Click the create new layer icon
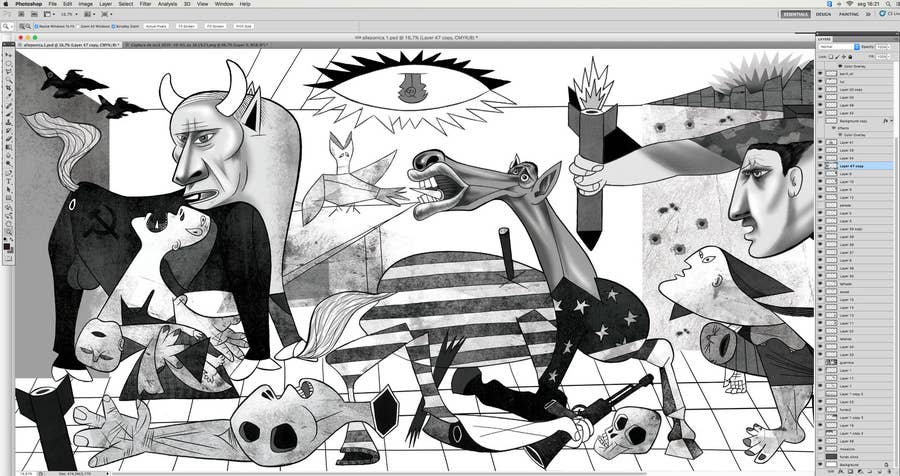This screenshot has height=476, width=900. click(x=879, y=471)
